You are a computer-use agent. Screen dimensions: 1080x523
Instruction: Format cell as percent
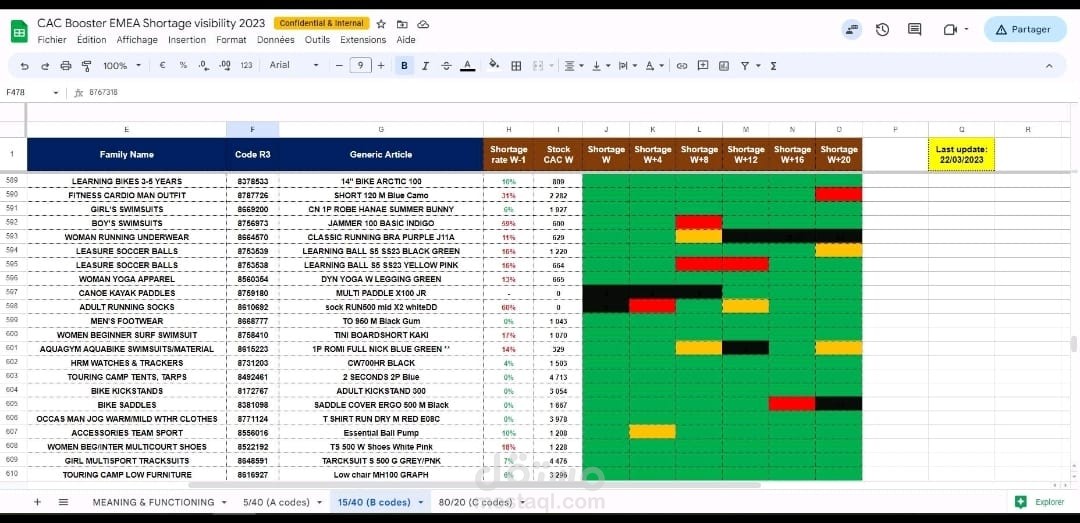click(x=183, y=65)
